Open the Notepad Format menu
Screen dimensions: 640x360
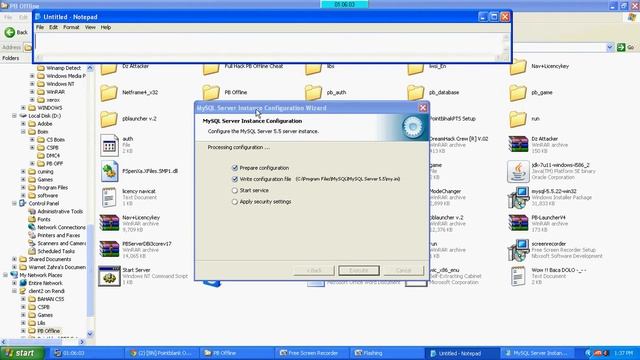click(71, 27)
